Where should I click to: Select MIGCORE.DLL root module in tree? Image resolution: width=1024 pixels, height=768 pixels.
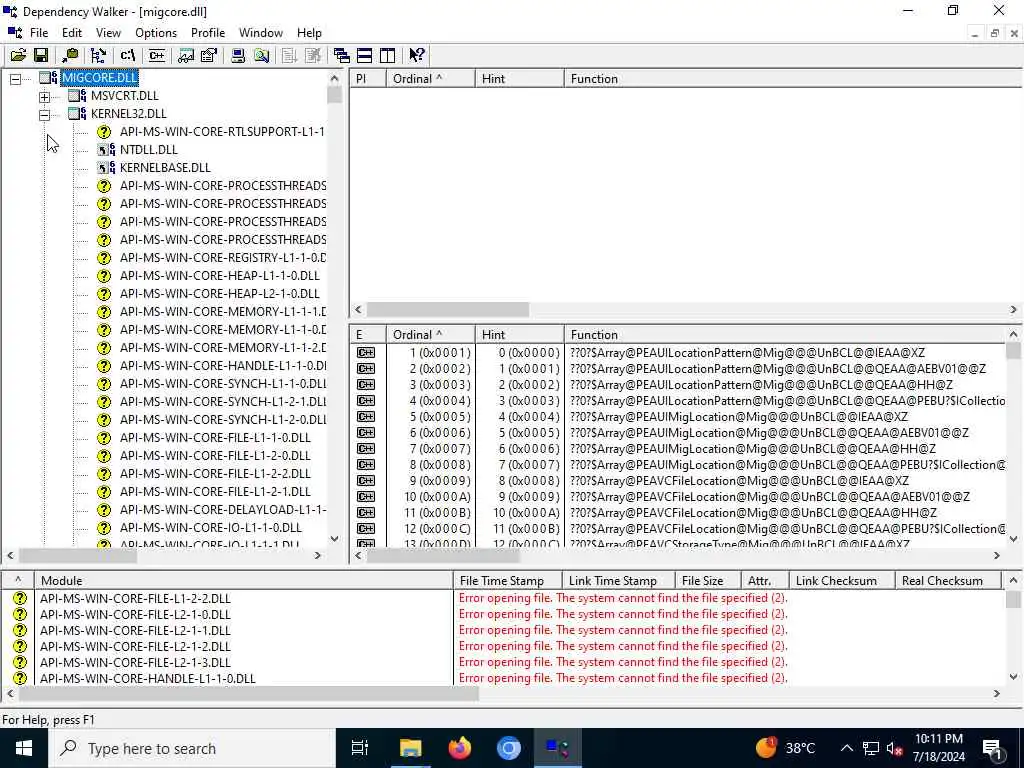coord(99,78)
